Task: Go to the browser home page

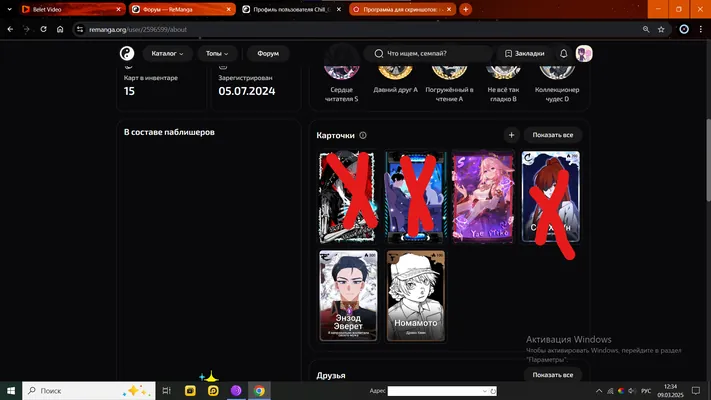Action: pyautogui.click(x=60, y=29)
